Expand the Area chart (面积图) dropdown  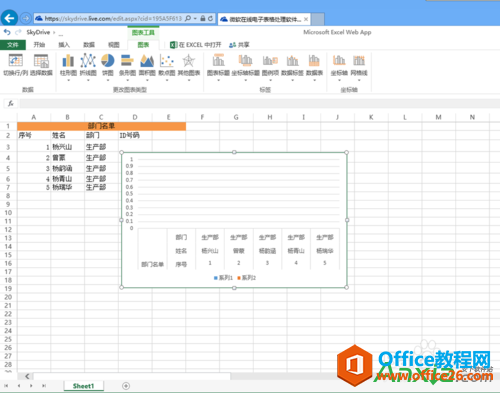[147, 80]
